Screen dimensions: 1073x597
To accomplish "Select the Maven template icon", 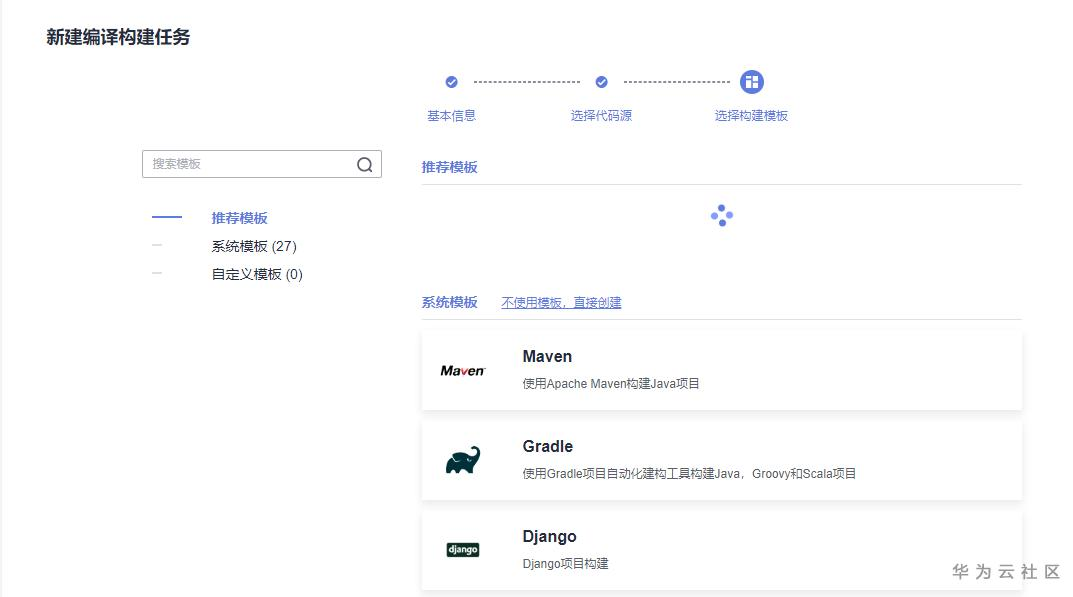I will [x=462, y=372].
